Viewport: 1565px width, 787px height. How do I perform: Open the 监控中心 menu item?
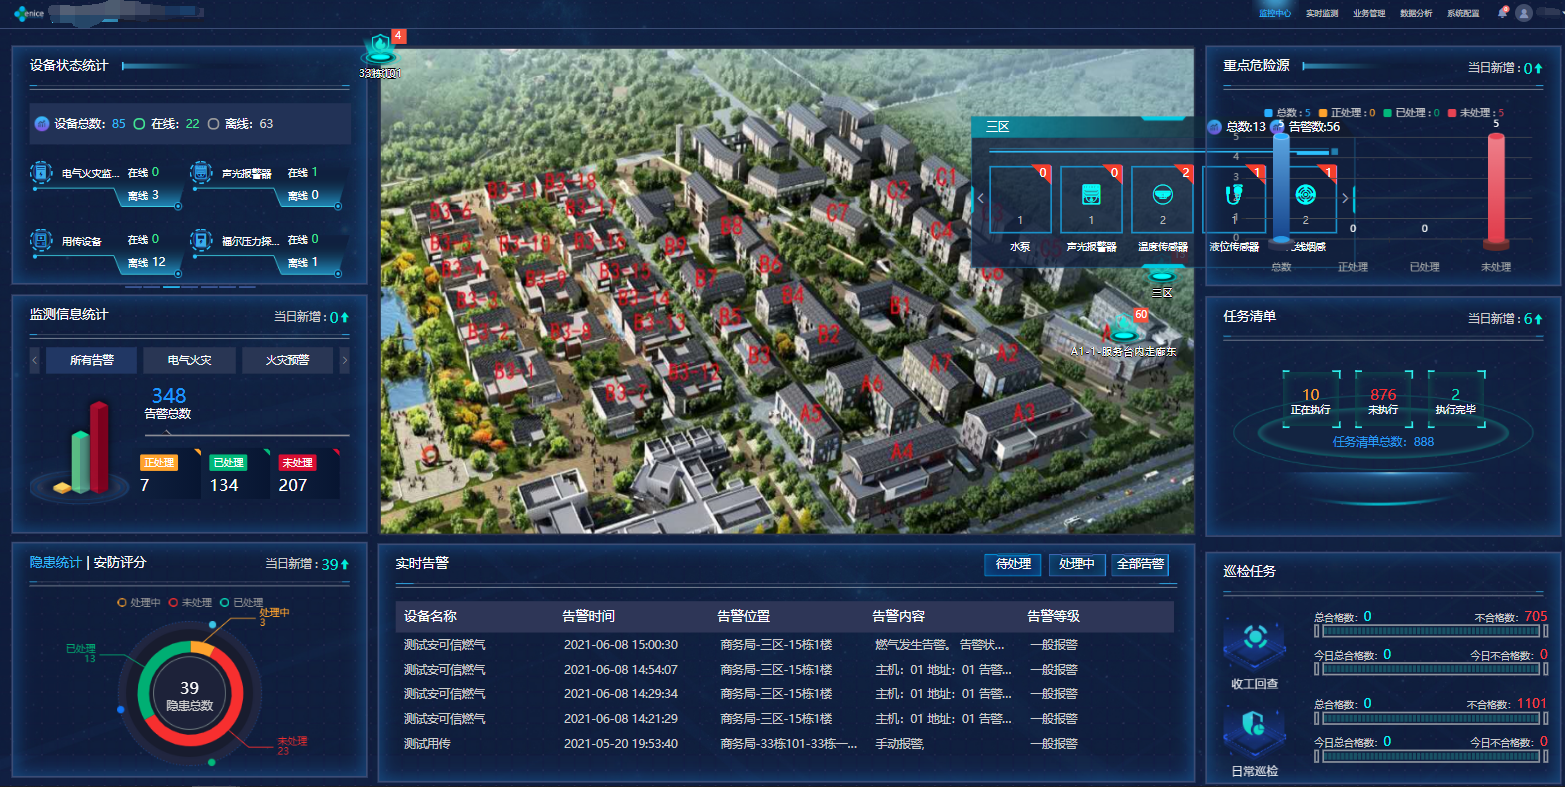coord(1274,13)
